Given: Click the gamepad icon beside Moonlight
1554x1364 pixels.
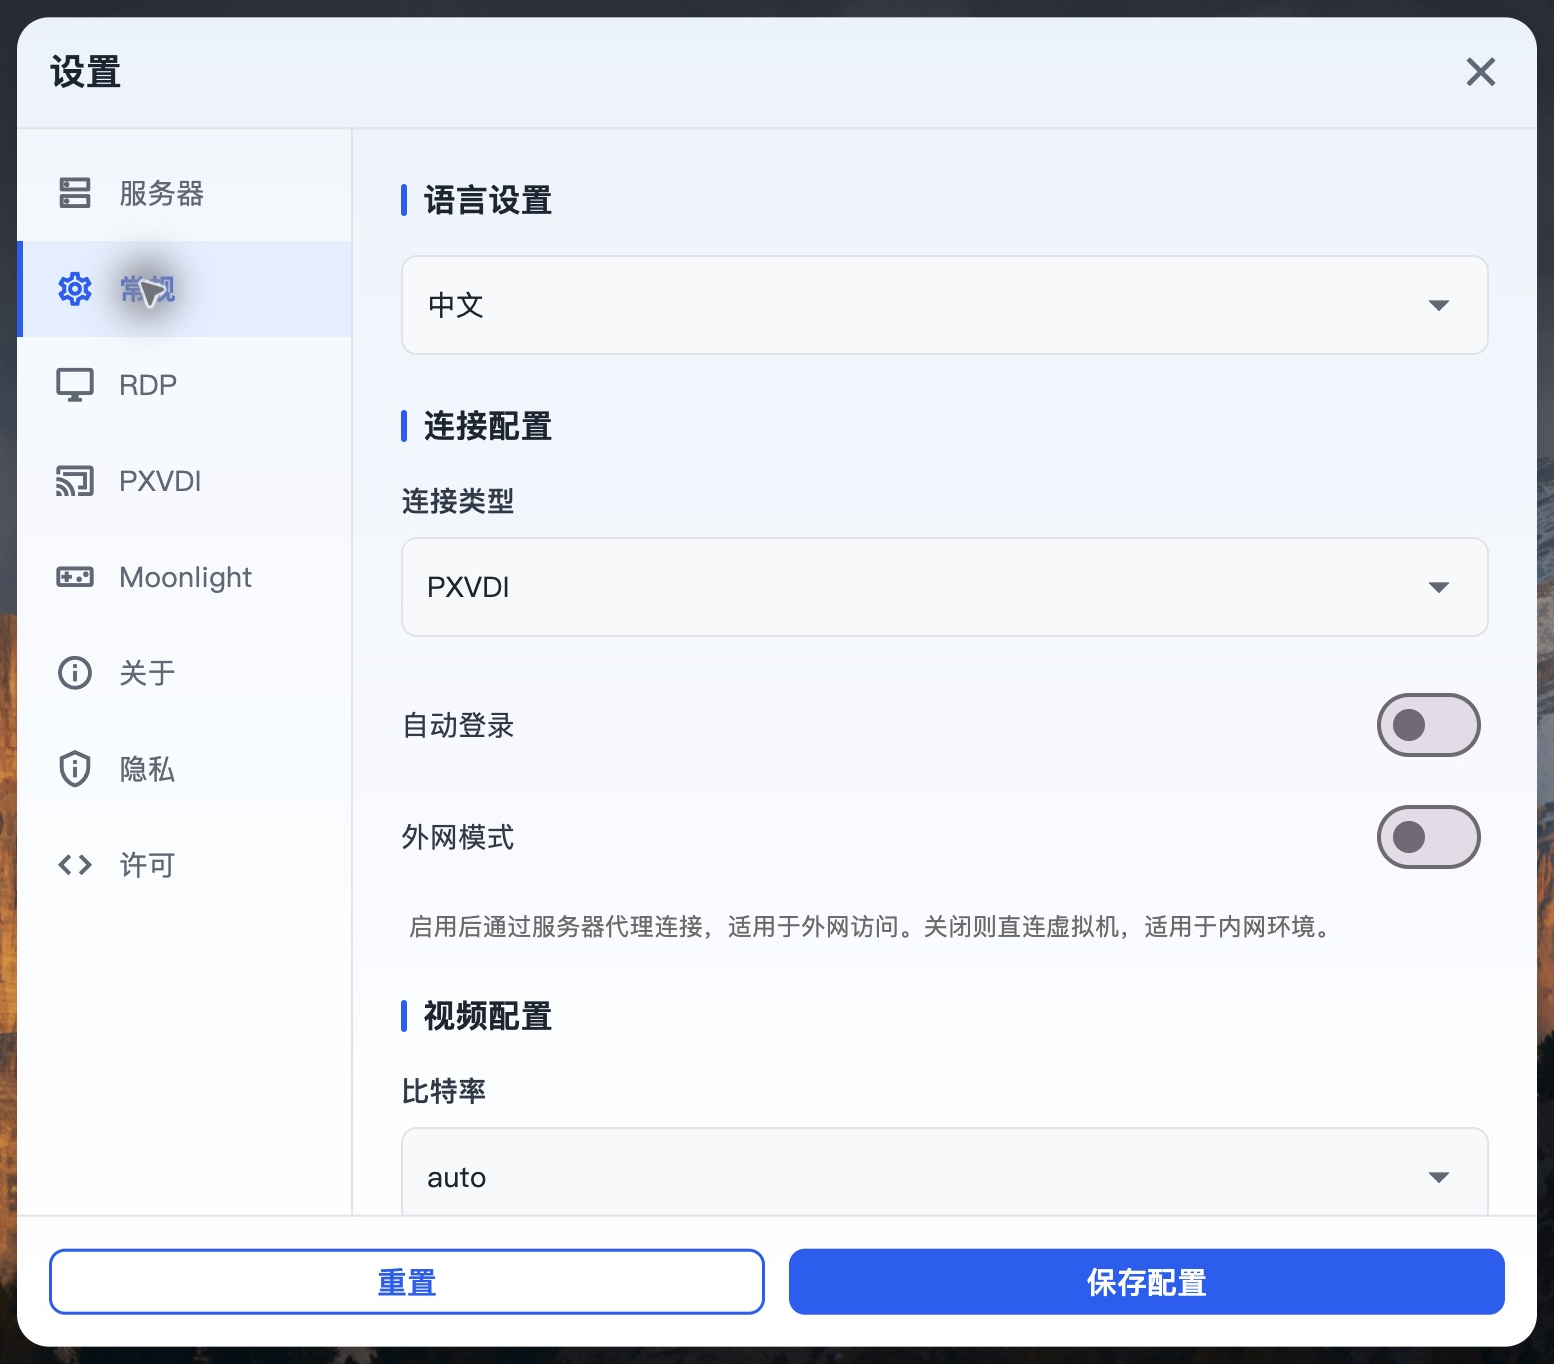Looking at the screenshot, I should click(x=75, y=577).
